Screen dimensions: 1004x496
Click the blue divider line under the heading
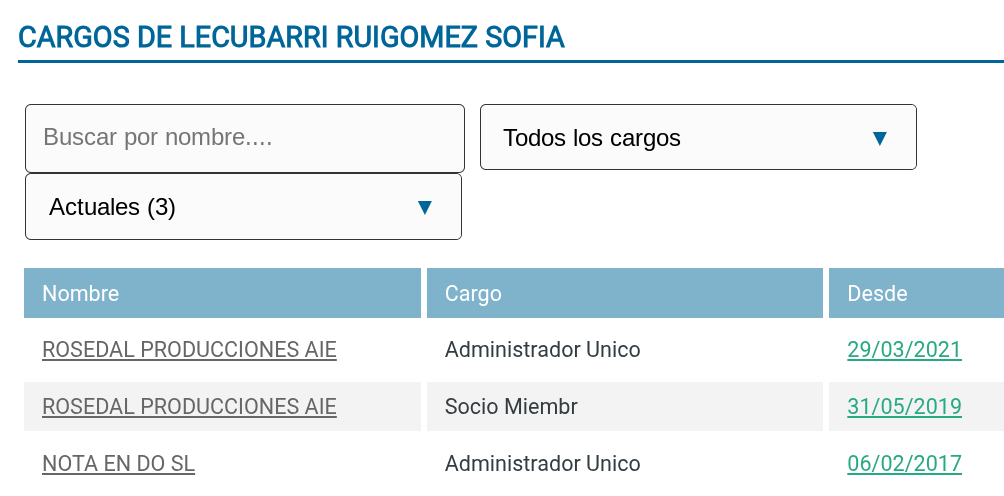pyautogui.click(x=510, y=62)
